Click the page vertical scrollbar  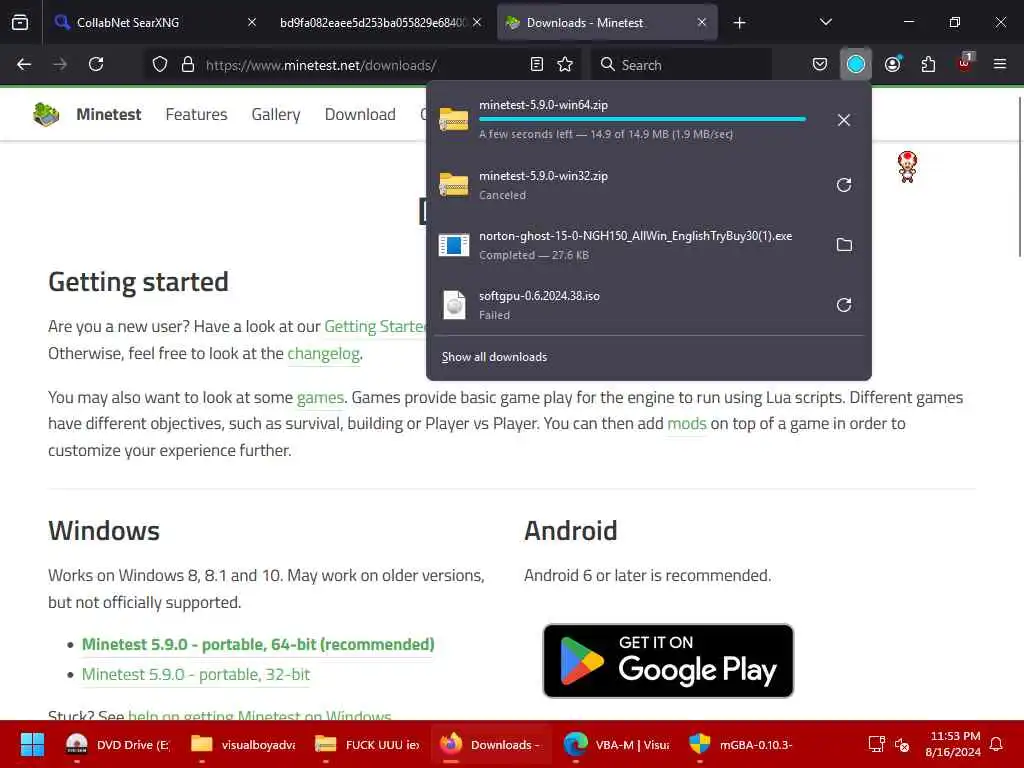coord(1019,176)
